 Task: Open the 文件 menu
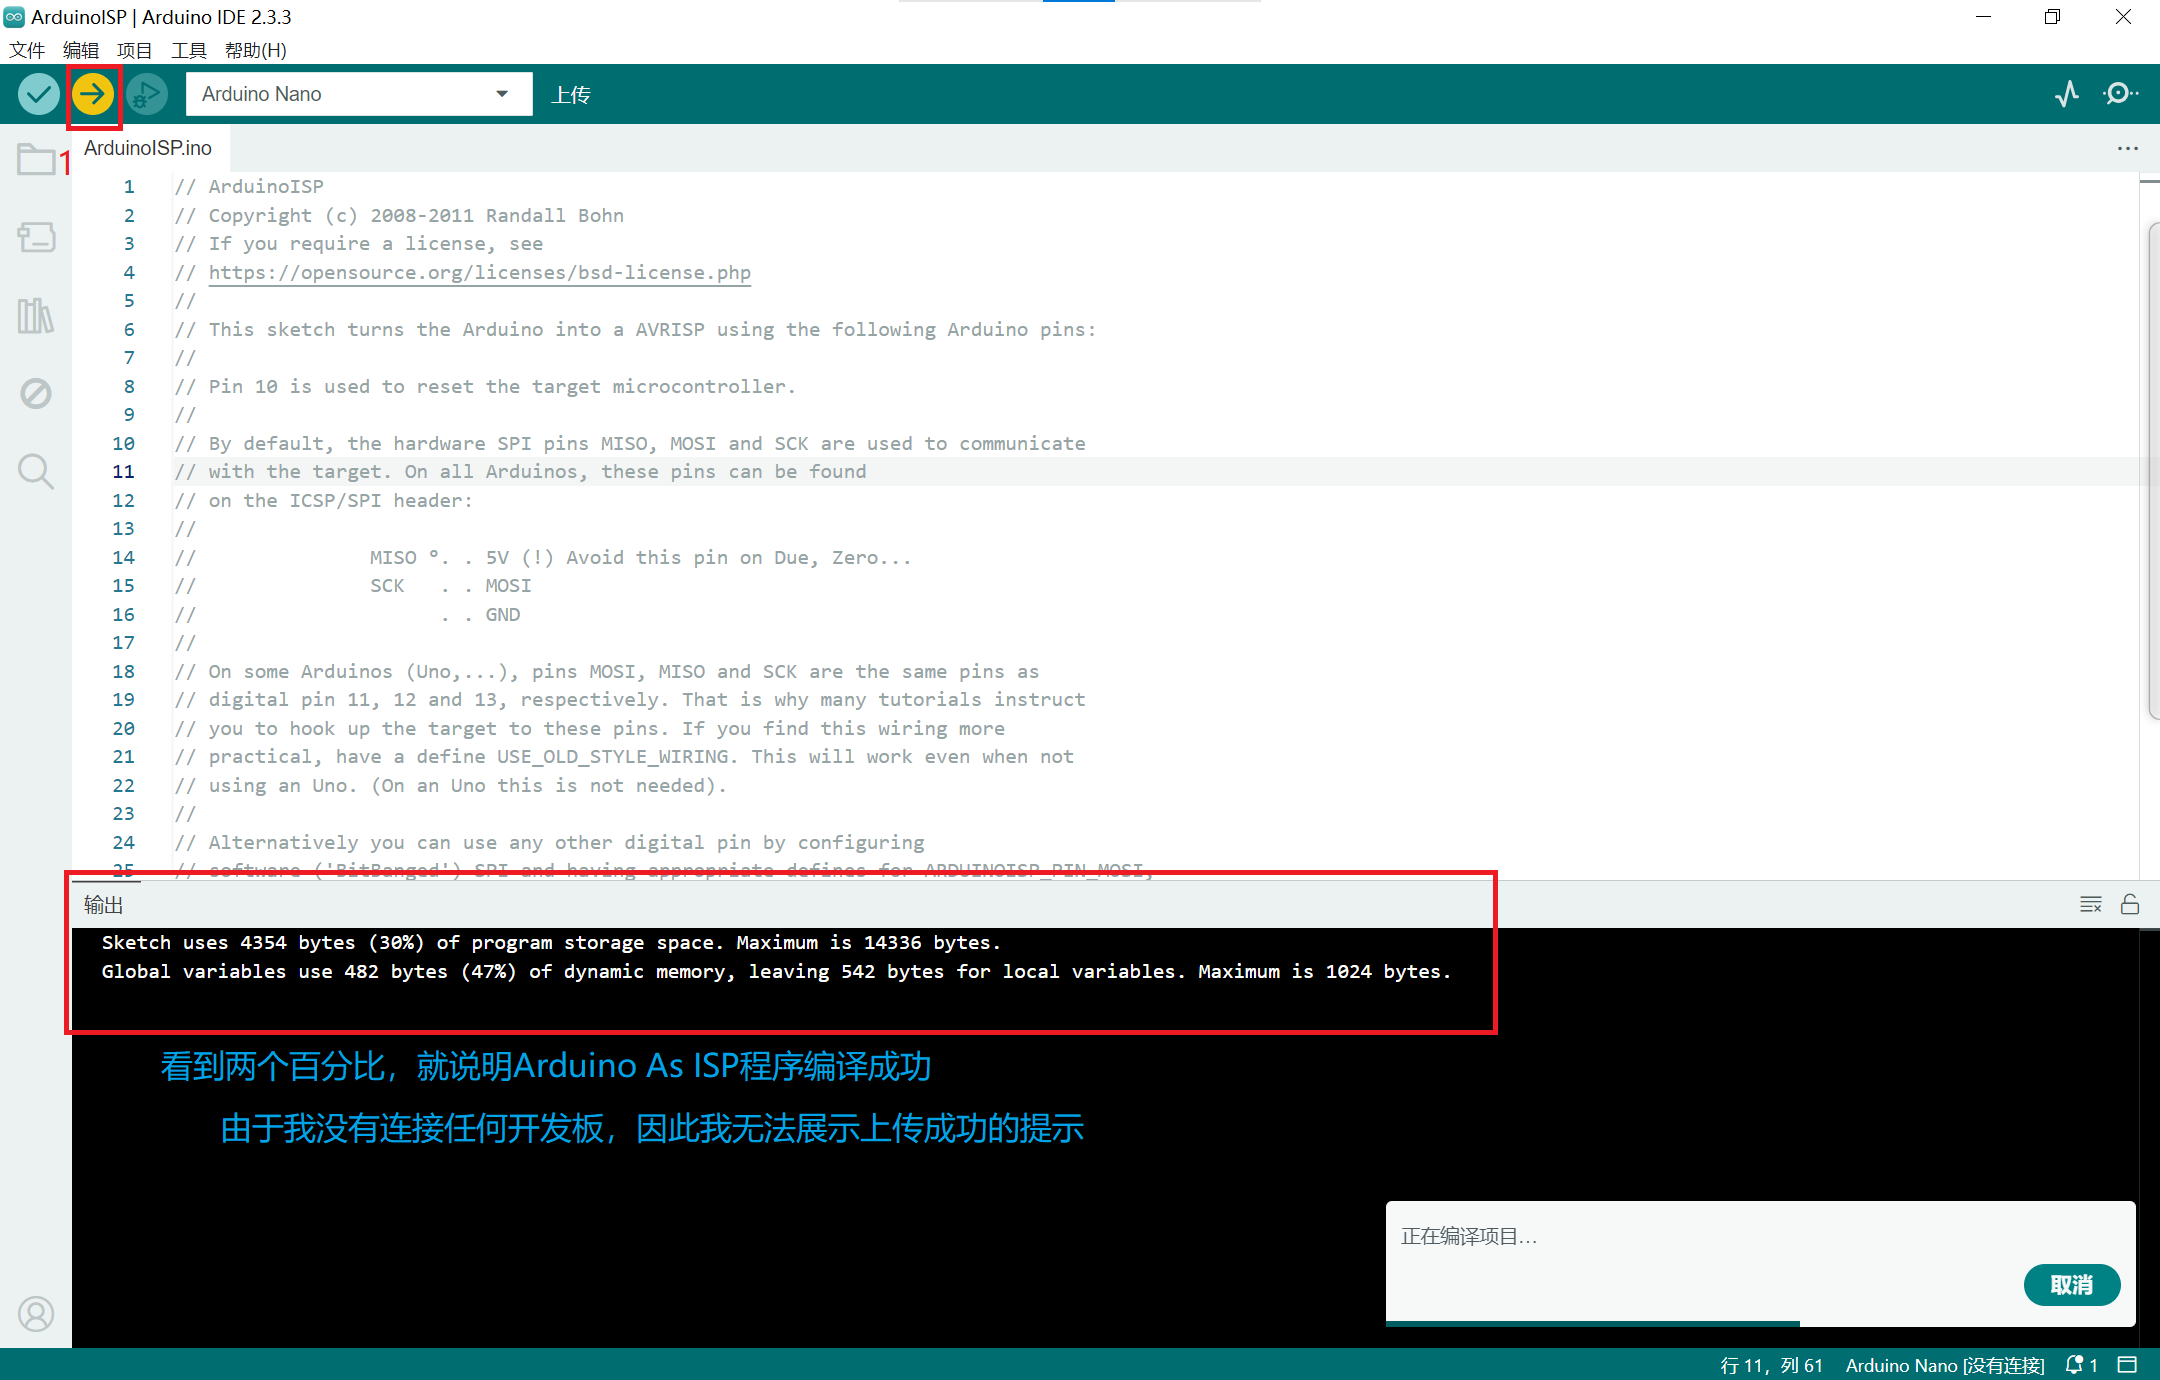(27, 50)
